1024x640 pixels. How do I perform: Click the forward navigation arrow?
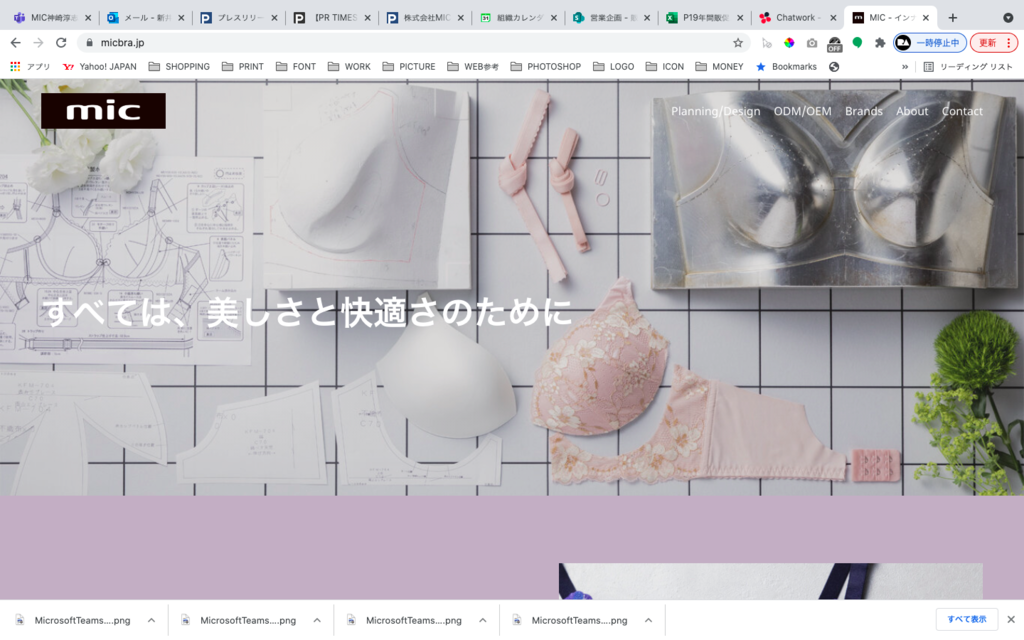click(39, 42)
